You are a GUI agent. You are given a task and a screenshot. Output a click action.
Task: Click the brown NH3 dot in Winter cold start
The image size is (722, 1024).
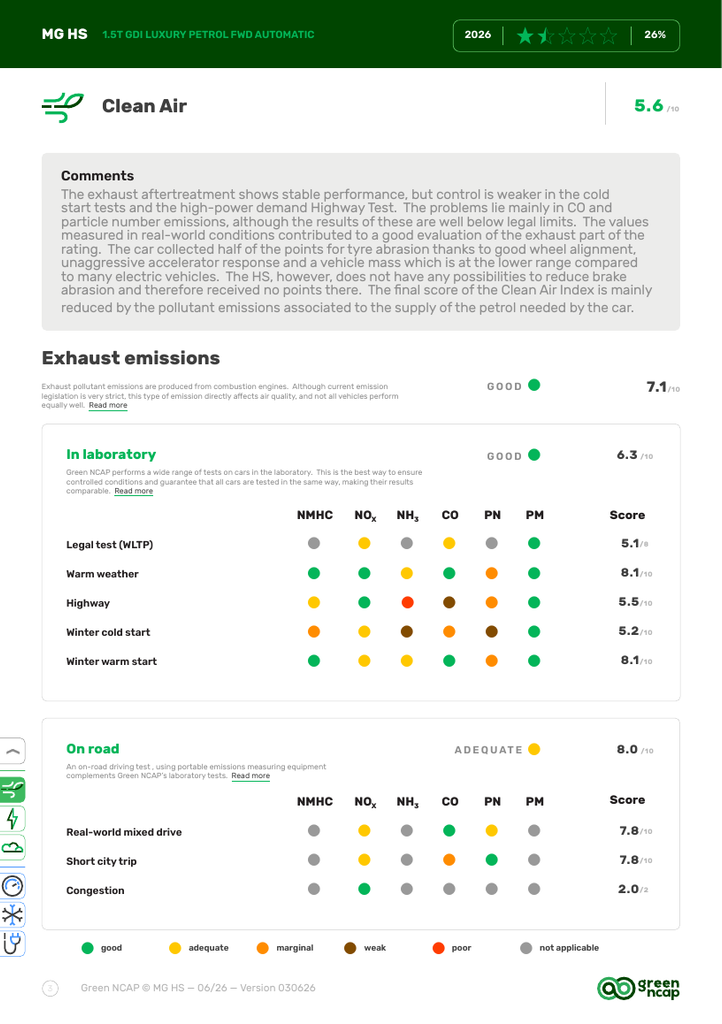click(407, 632)
